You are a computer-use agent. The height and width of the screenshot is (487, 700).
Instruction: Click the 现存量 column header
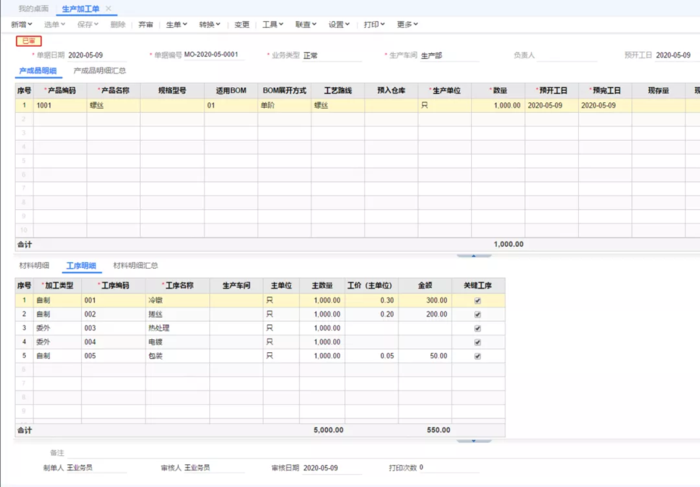658,91
